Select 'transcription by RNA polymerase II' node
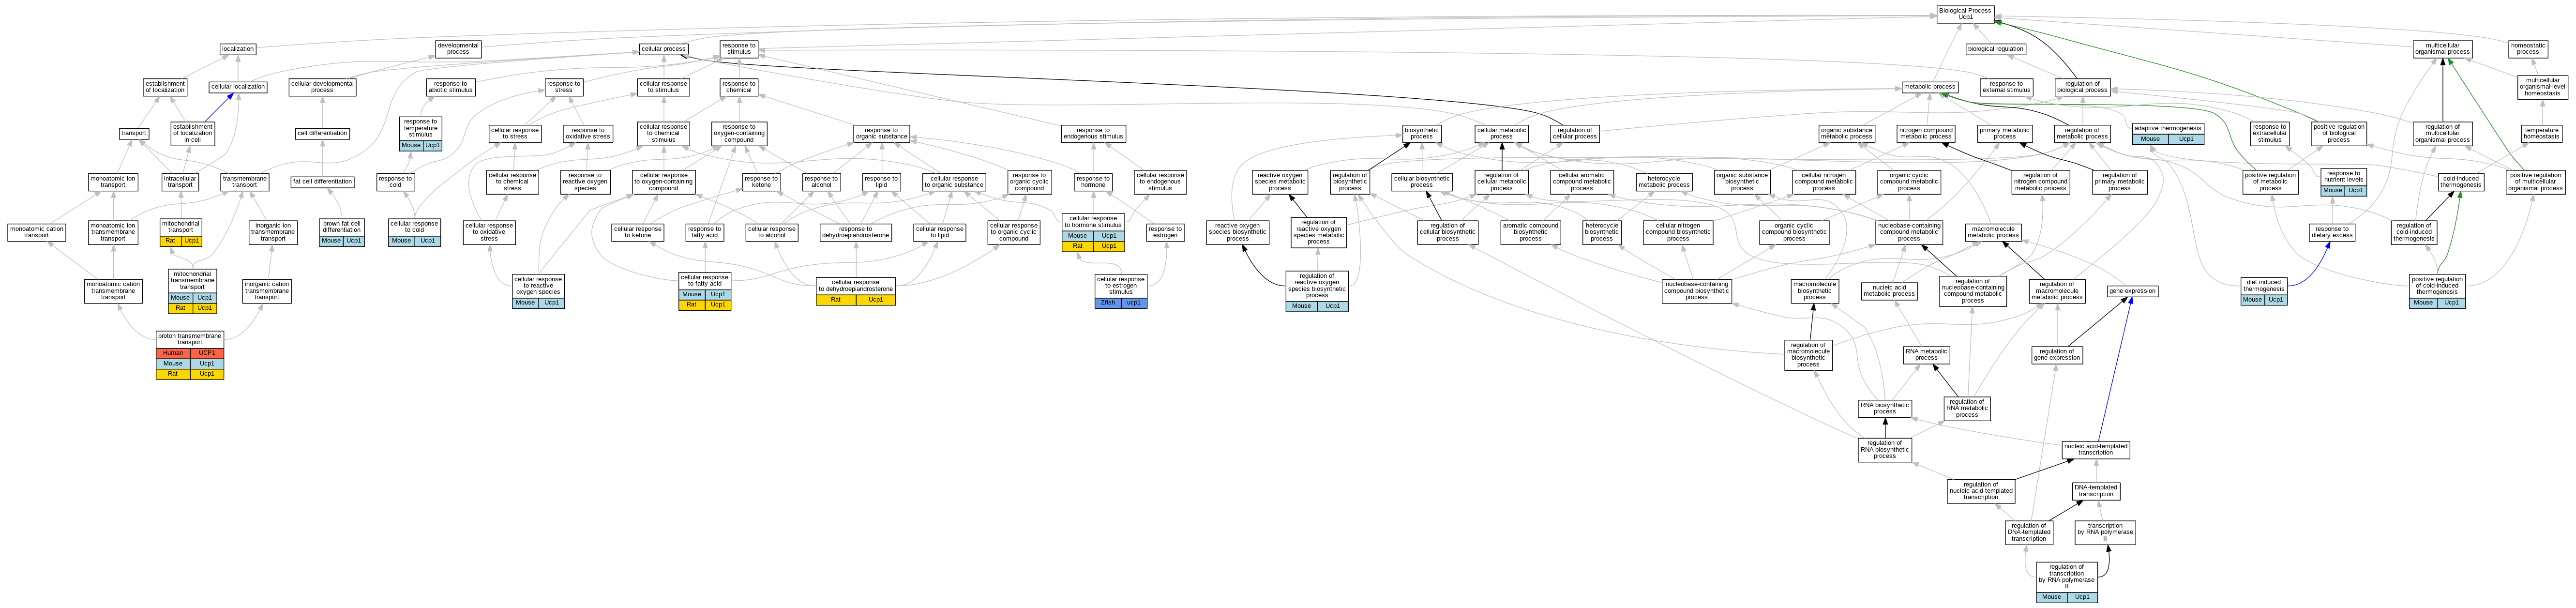This screenshot has width=2576, height=608. click(x=2105, y=532)
